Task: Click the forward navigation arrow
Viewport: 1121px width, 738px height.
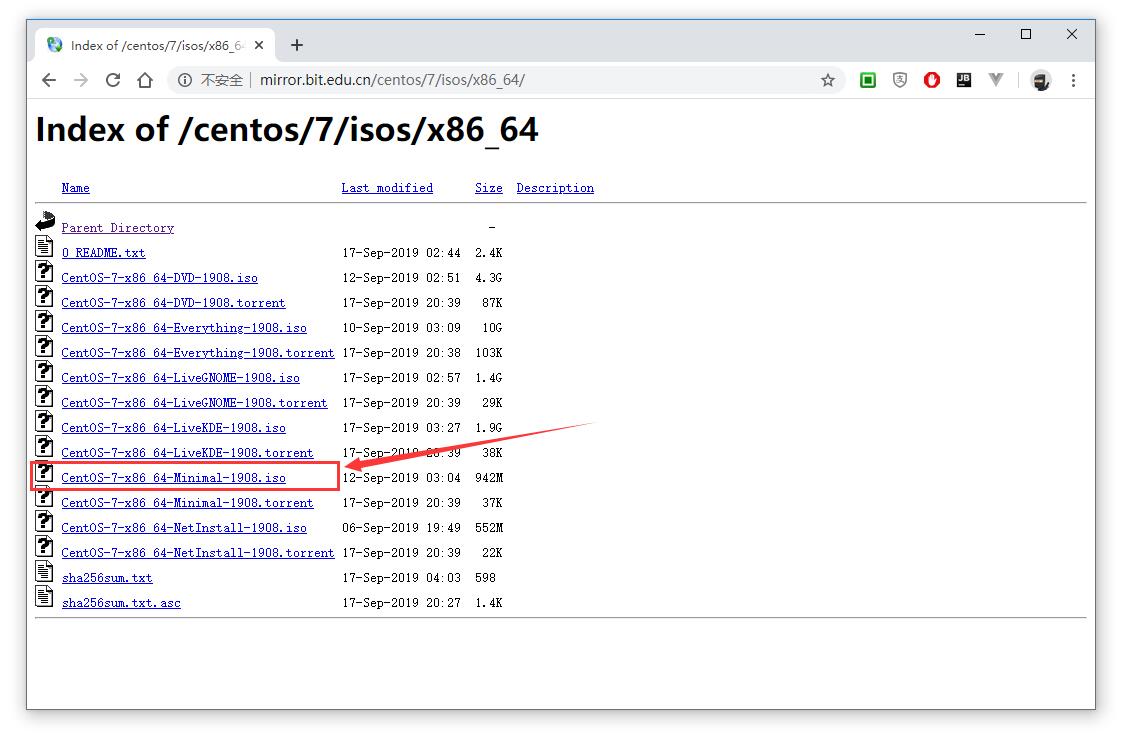Action: coord(81,80)
